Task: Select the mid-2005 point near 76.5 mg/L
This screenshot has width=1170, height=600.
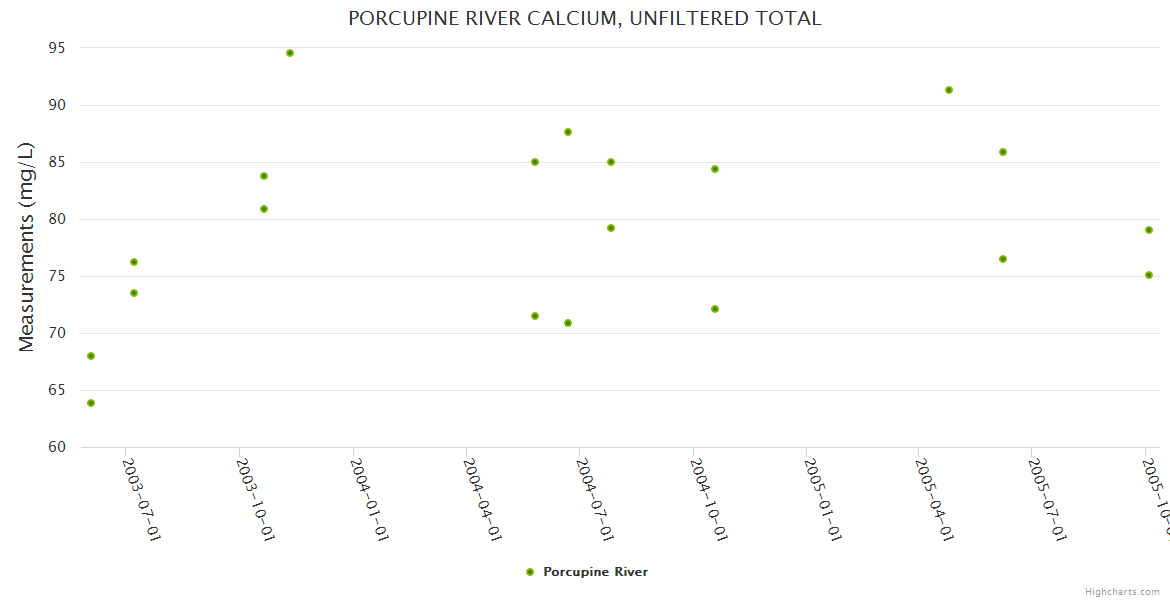Action: 1003,259
